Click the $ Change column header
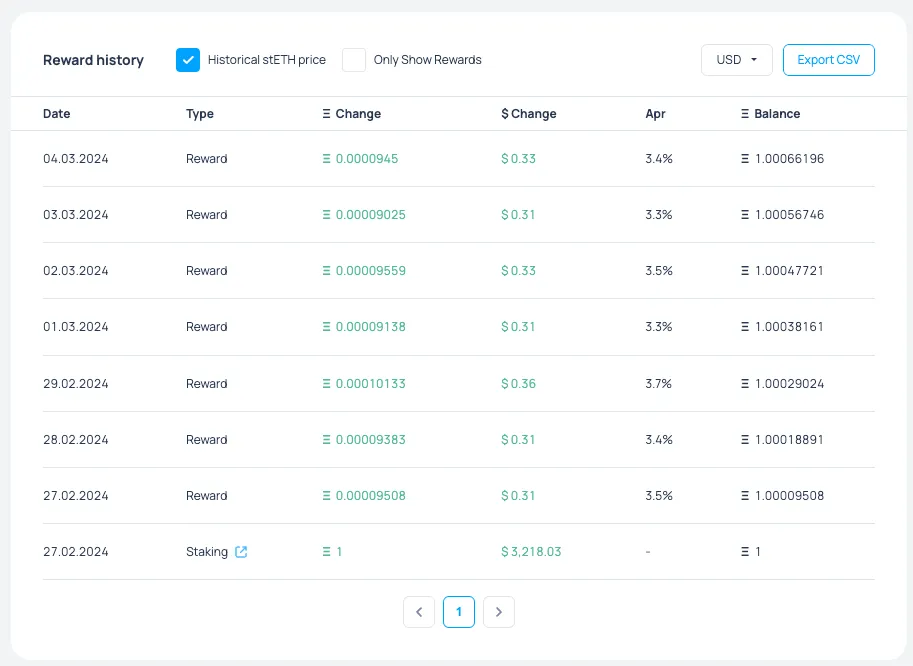 (529, 114)
